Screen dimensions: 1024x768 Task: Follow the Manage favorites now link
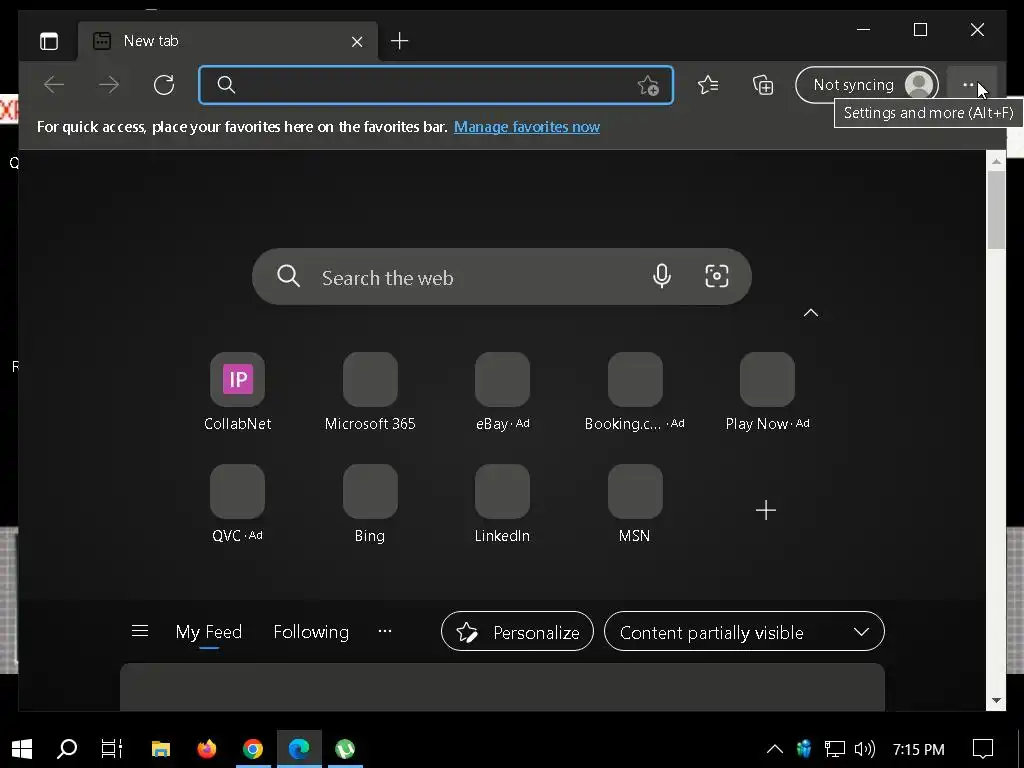click(x=527, y=127)
